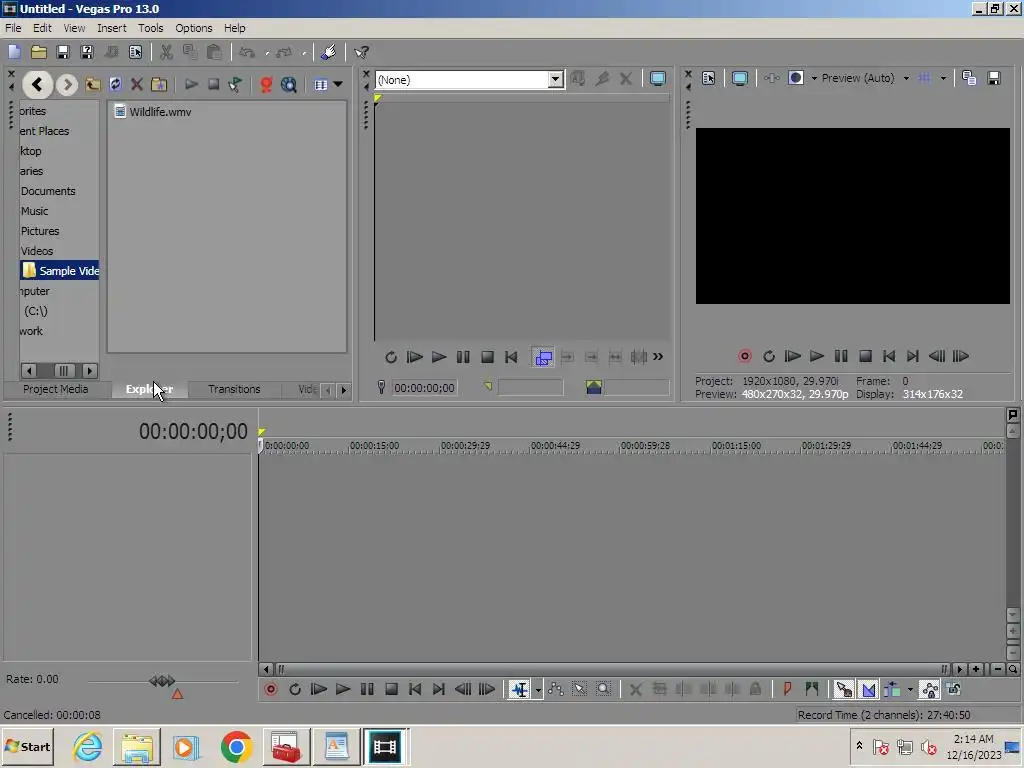1024x768 pixels.
Task: Zoom in timeline with plus button
Action: tap(976, 669)
